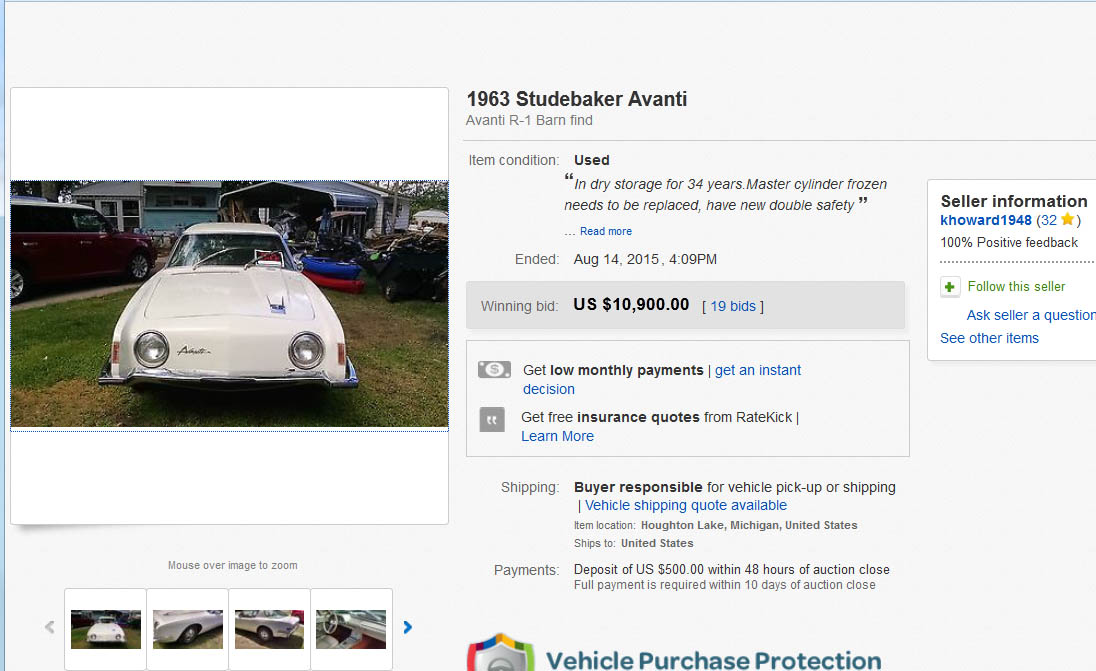Screen dimensions: 1096x671
Task: Click the Deposit of US $500.00 text
Action: click(x=732, y=570)
